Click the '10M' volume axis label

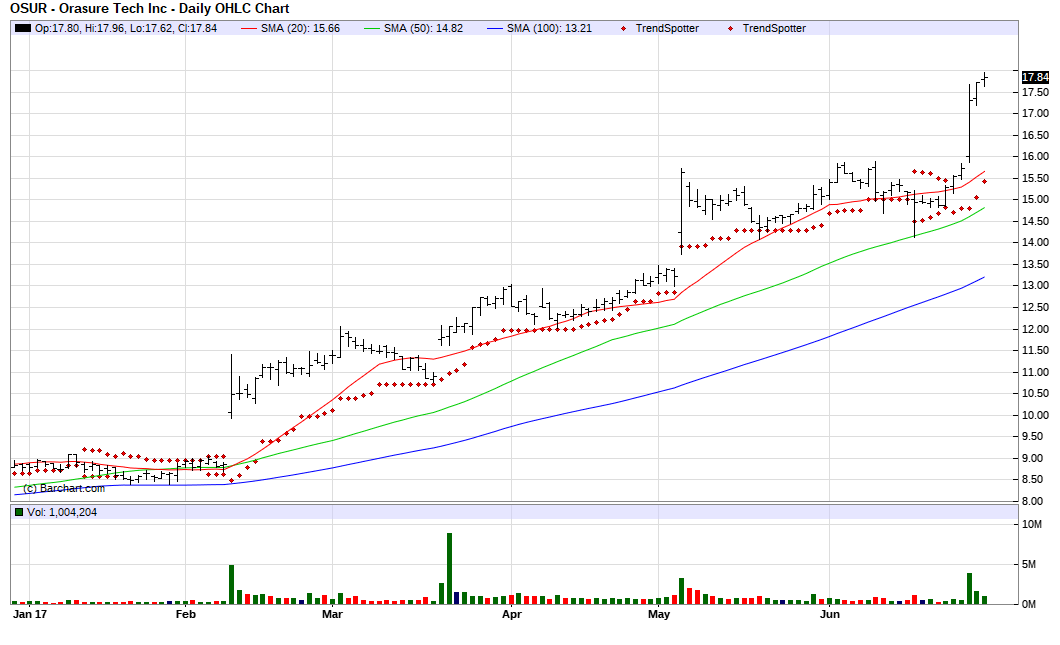1032,525
